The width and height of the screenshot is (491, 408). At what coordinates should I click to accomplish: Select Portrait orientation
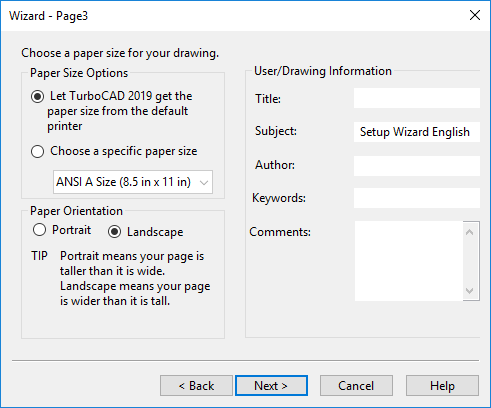39,230
